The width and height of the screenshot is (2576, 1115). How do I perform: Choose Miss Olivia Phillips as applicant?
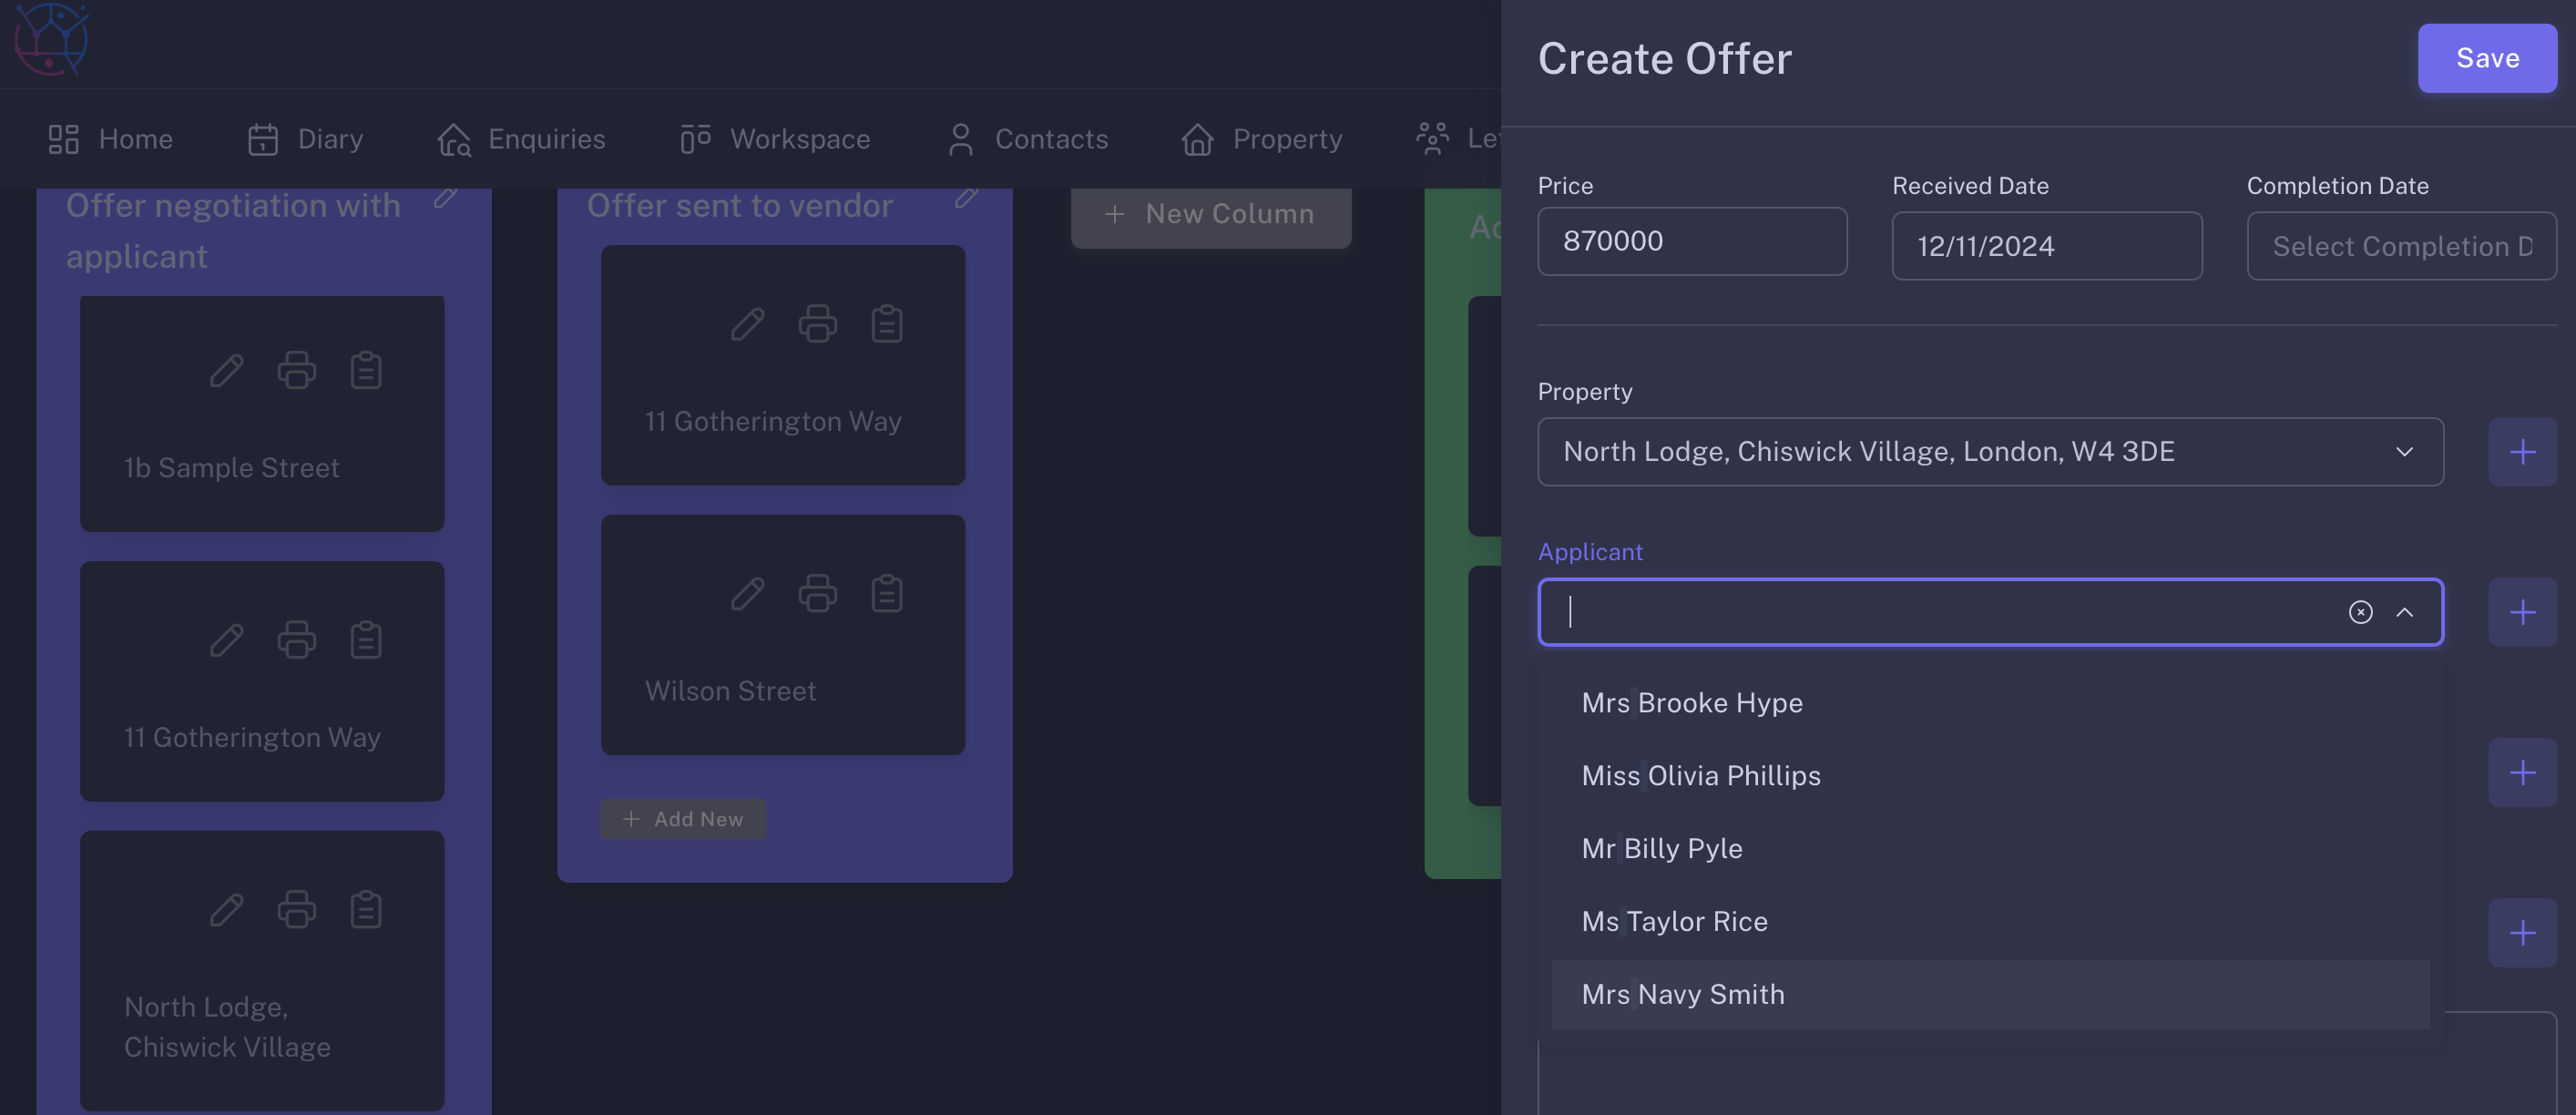pyautogui.click(x=1701, y=776)
